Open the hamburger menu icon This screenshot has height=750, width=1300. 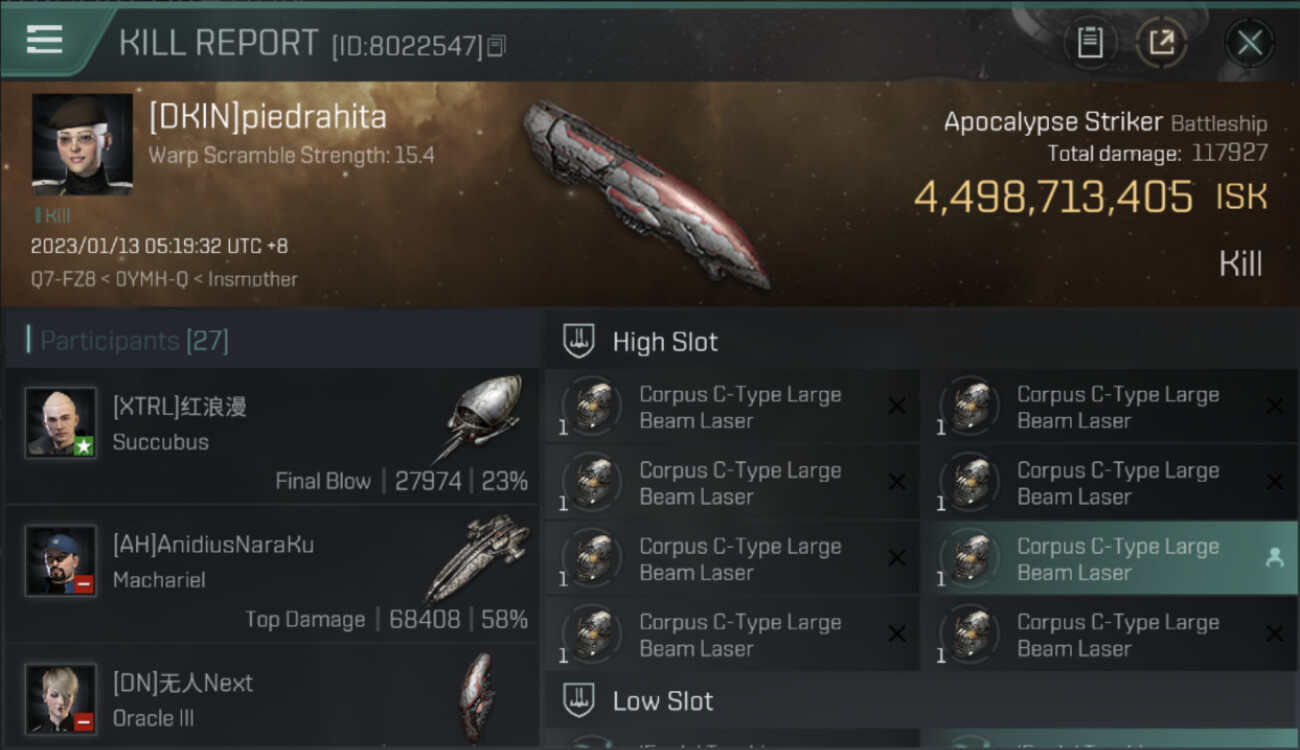coord(45,40)
